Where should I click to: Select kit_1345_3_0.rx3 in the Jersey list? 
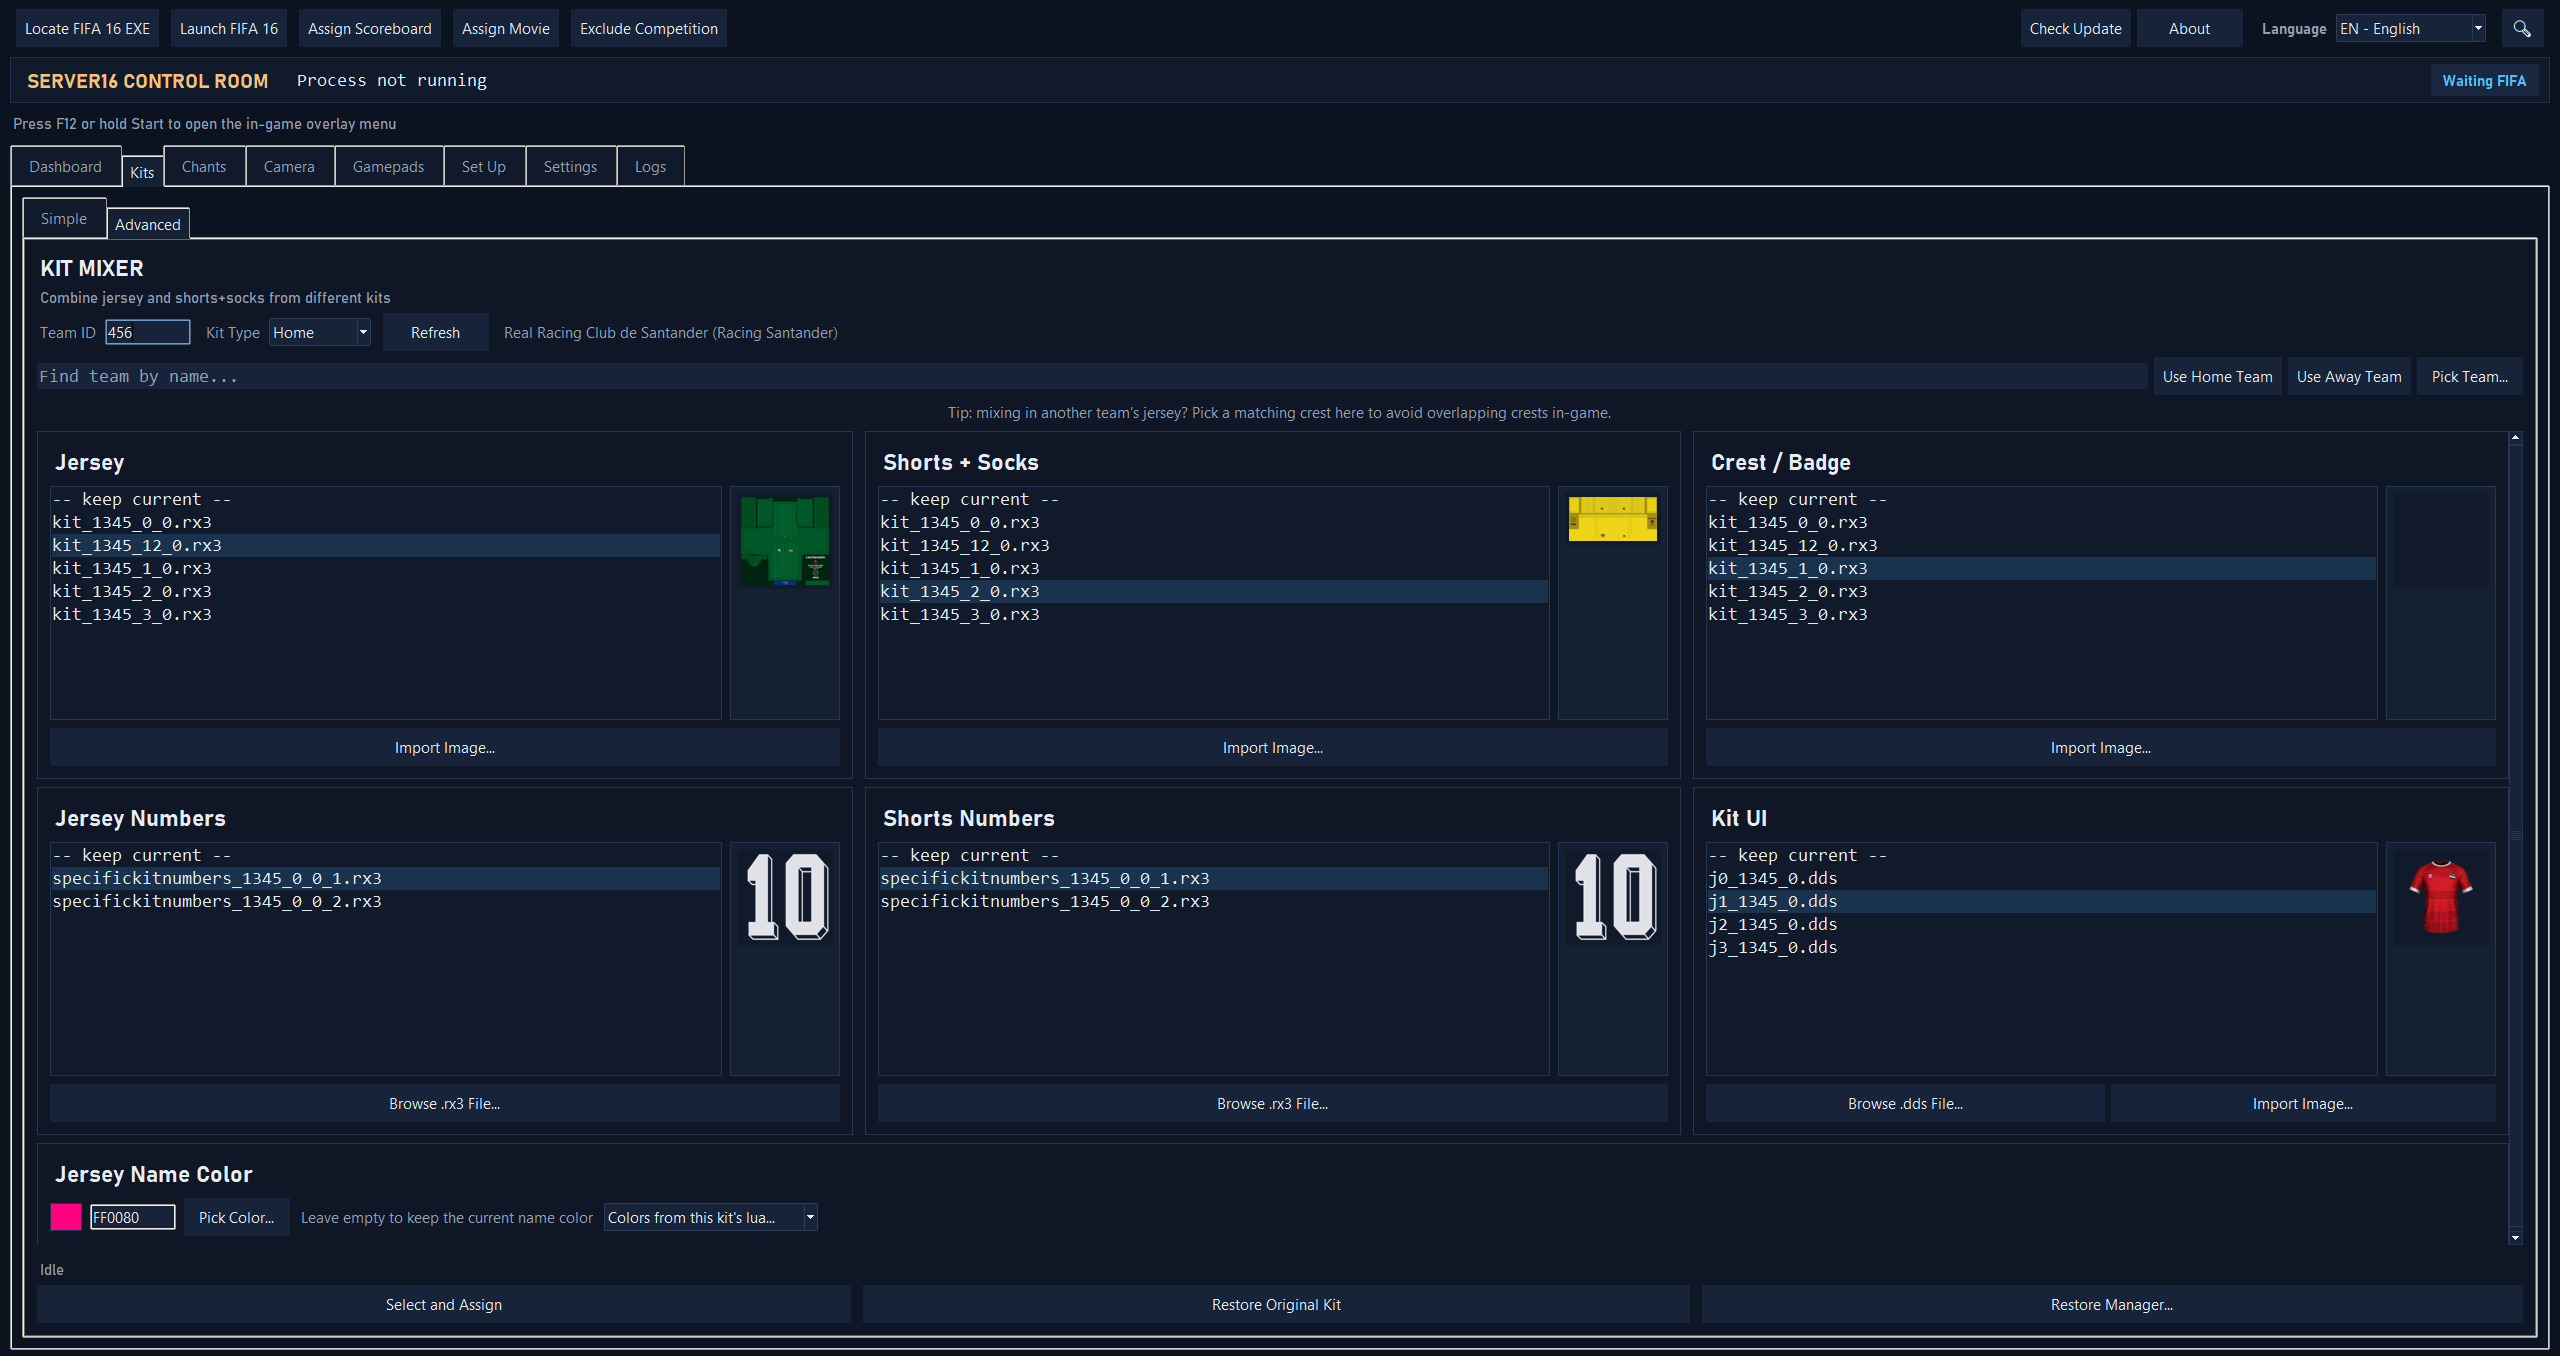click(x=385, y=614)
